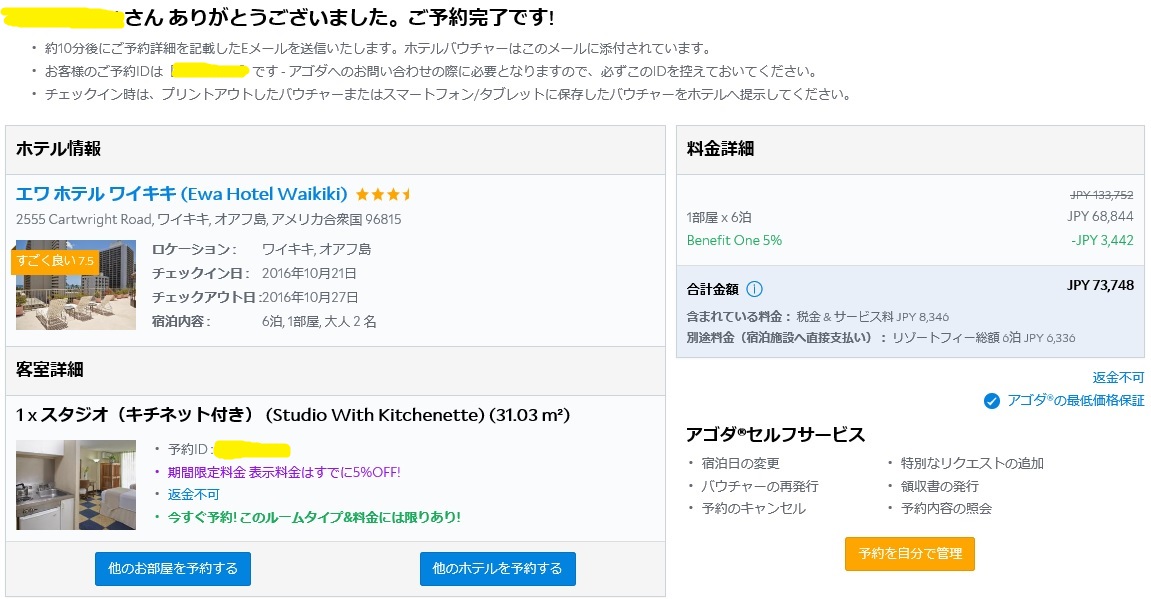
Task: Click the hotel star rating icons
Action: pos(383,195)
